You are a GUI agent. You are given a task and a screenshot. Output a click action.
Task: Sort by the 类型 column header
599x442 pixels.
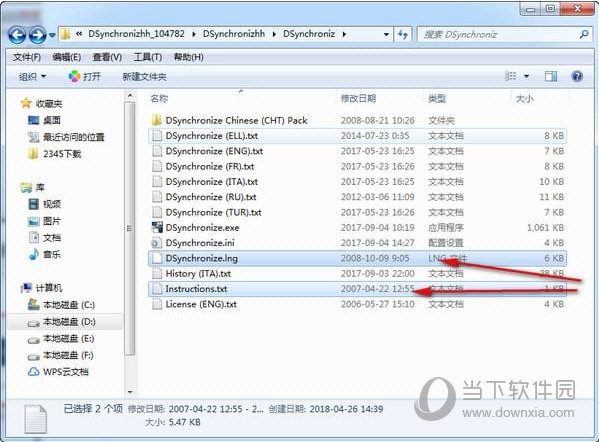point(437,99)
